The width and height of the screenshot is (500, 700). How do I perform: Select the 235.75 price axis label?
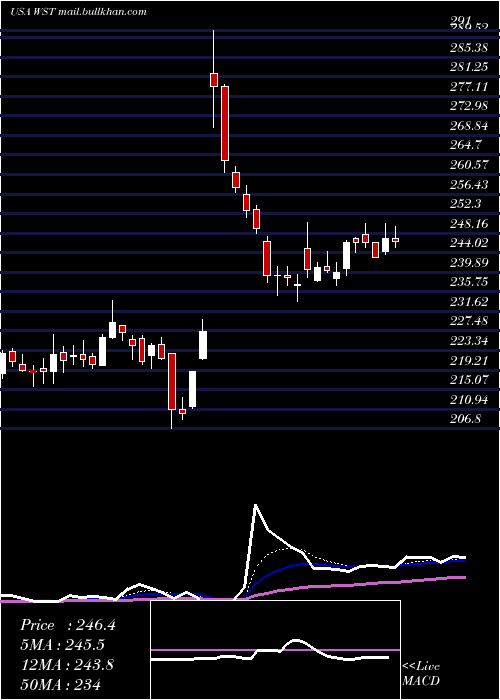click(471, 283)
